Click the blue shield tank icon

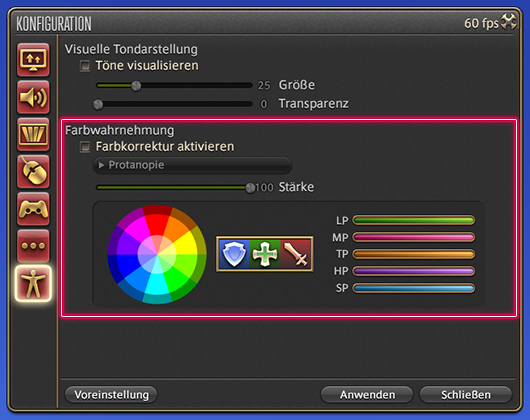[234, 254]
